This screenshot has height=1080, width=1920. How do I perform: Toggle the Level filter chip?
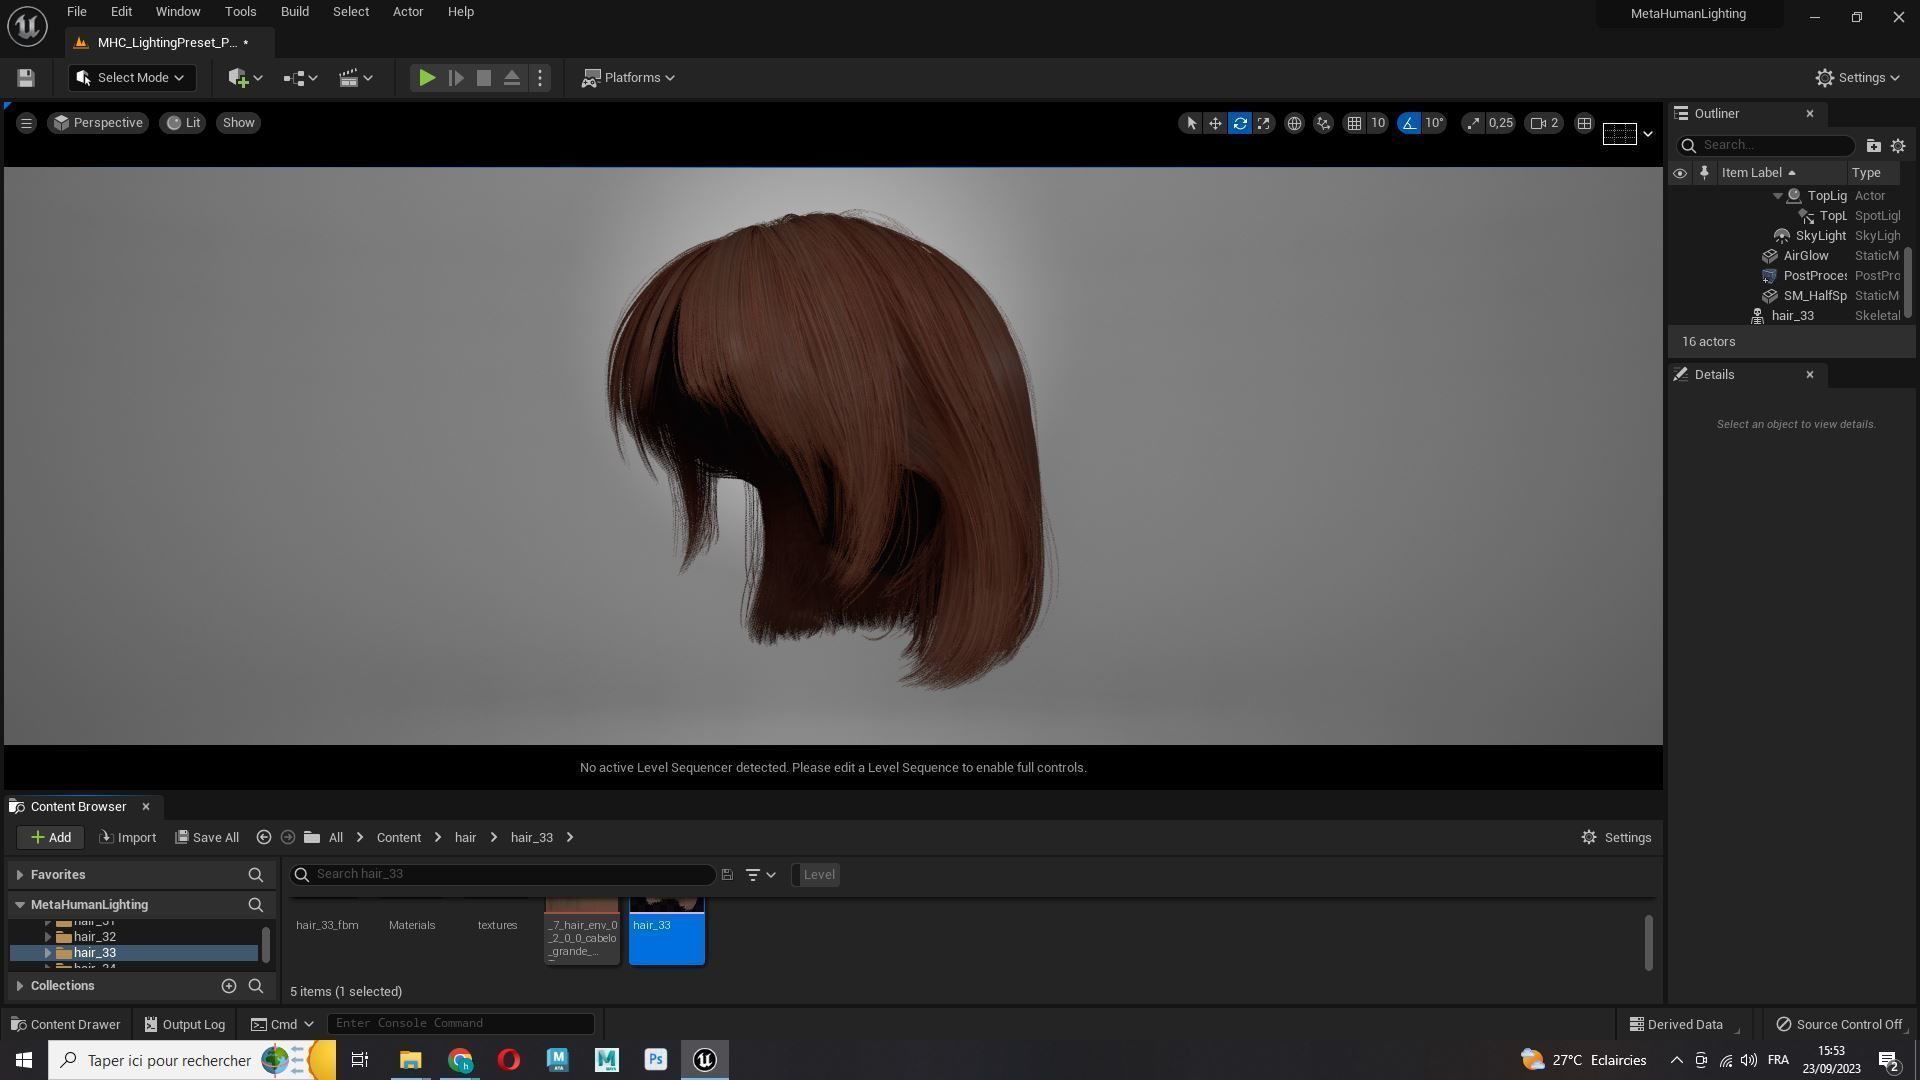(818, 875)
